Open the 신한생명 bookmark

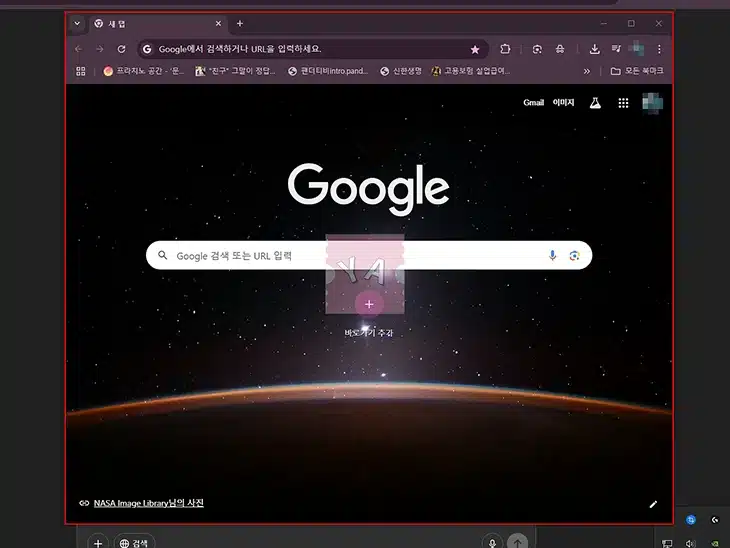[401, 71]
